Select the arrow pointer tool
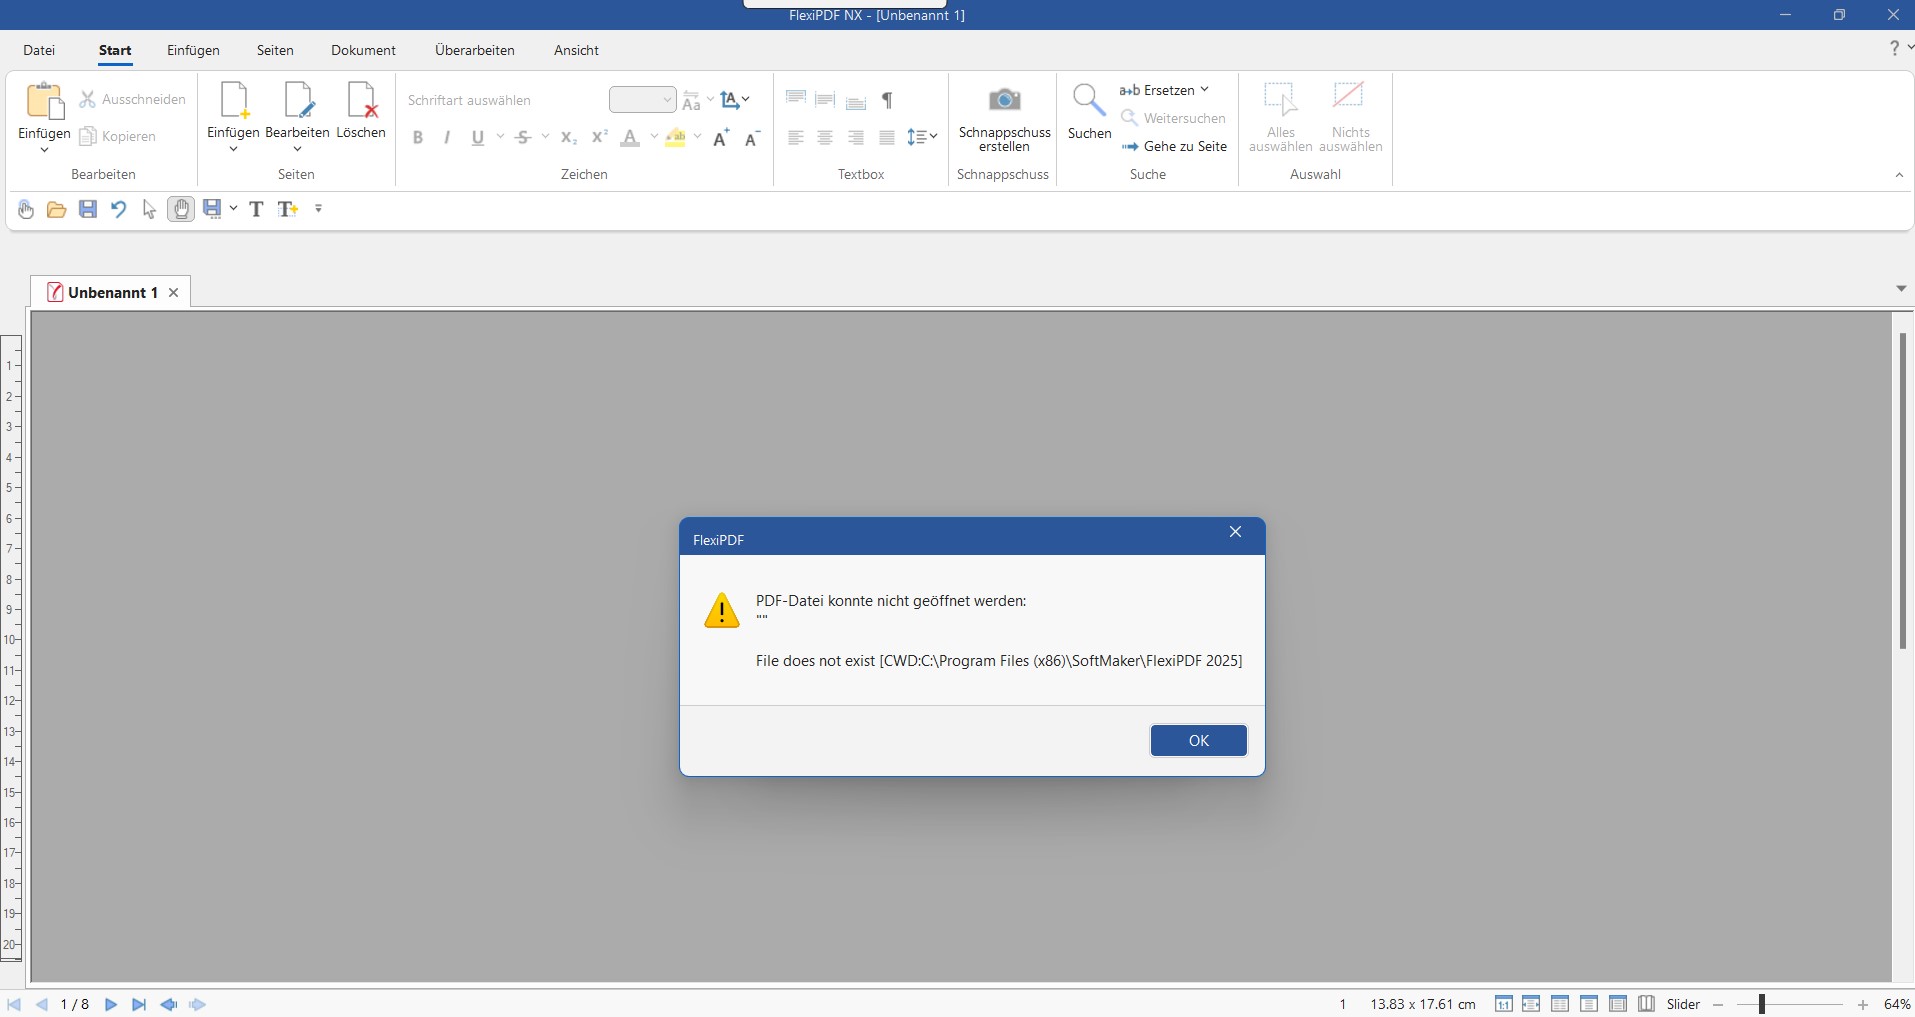 149,209
